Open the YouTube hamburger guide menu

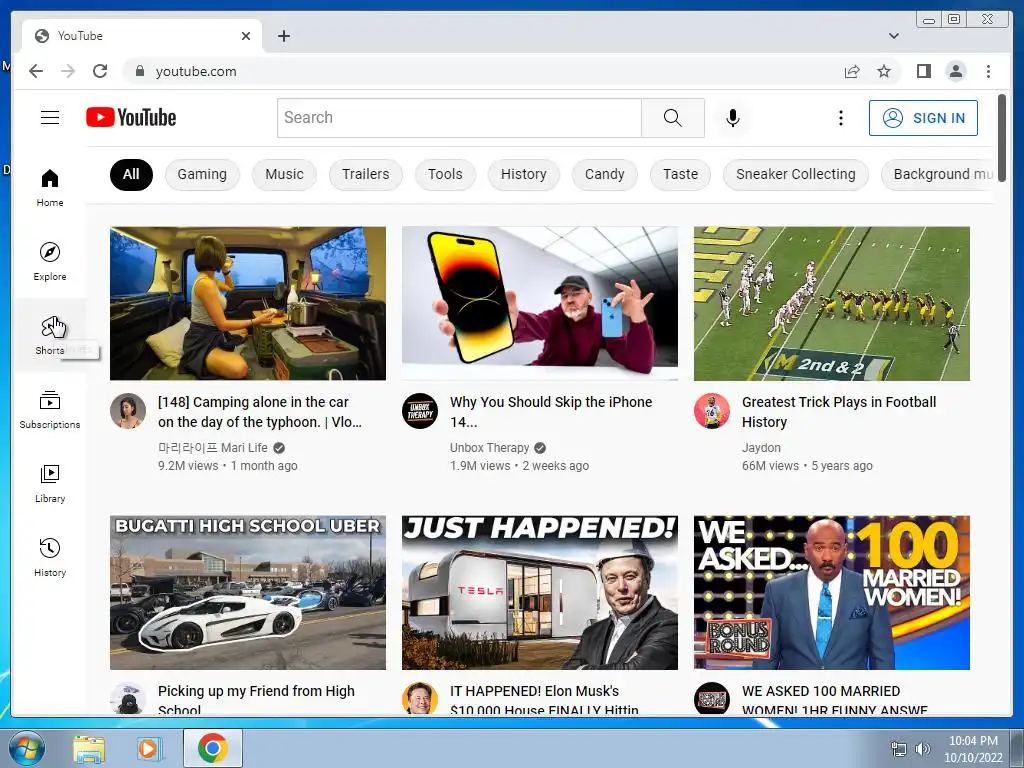coord(50,118)
